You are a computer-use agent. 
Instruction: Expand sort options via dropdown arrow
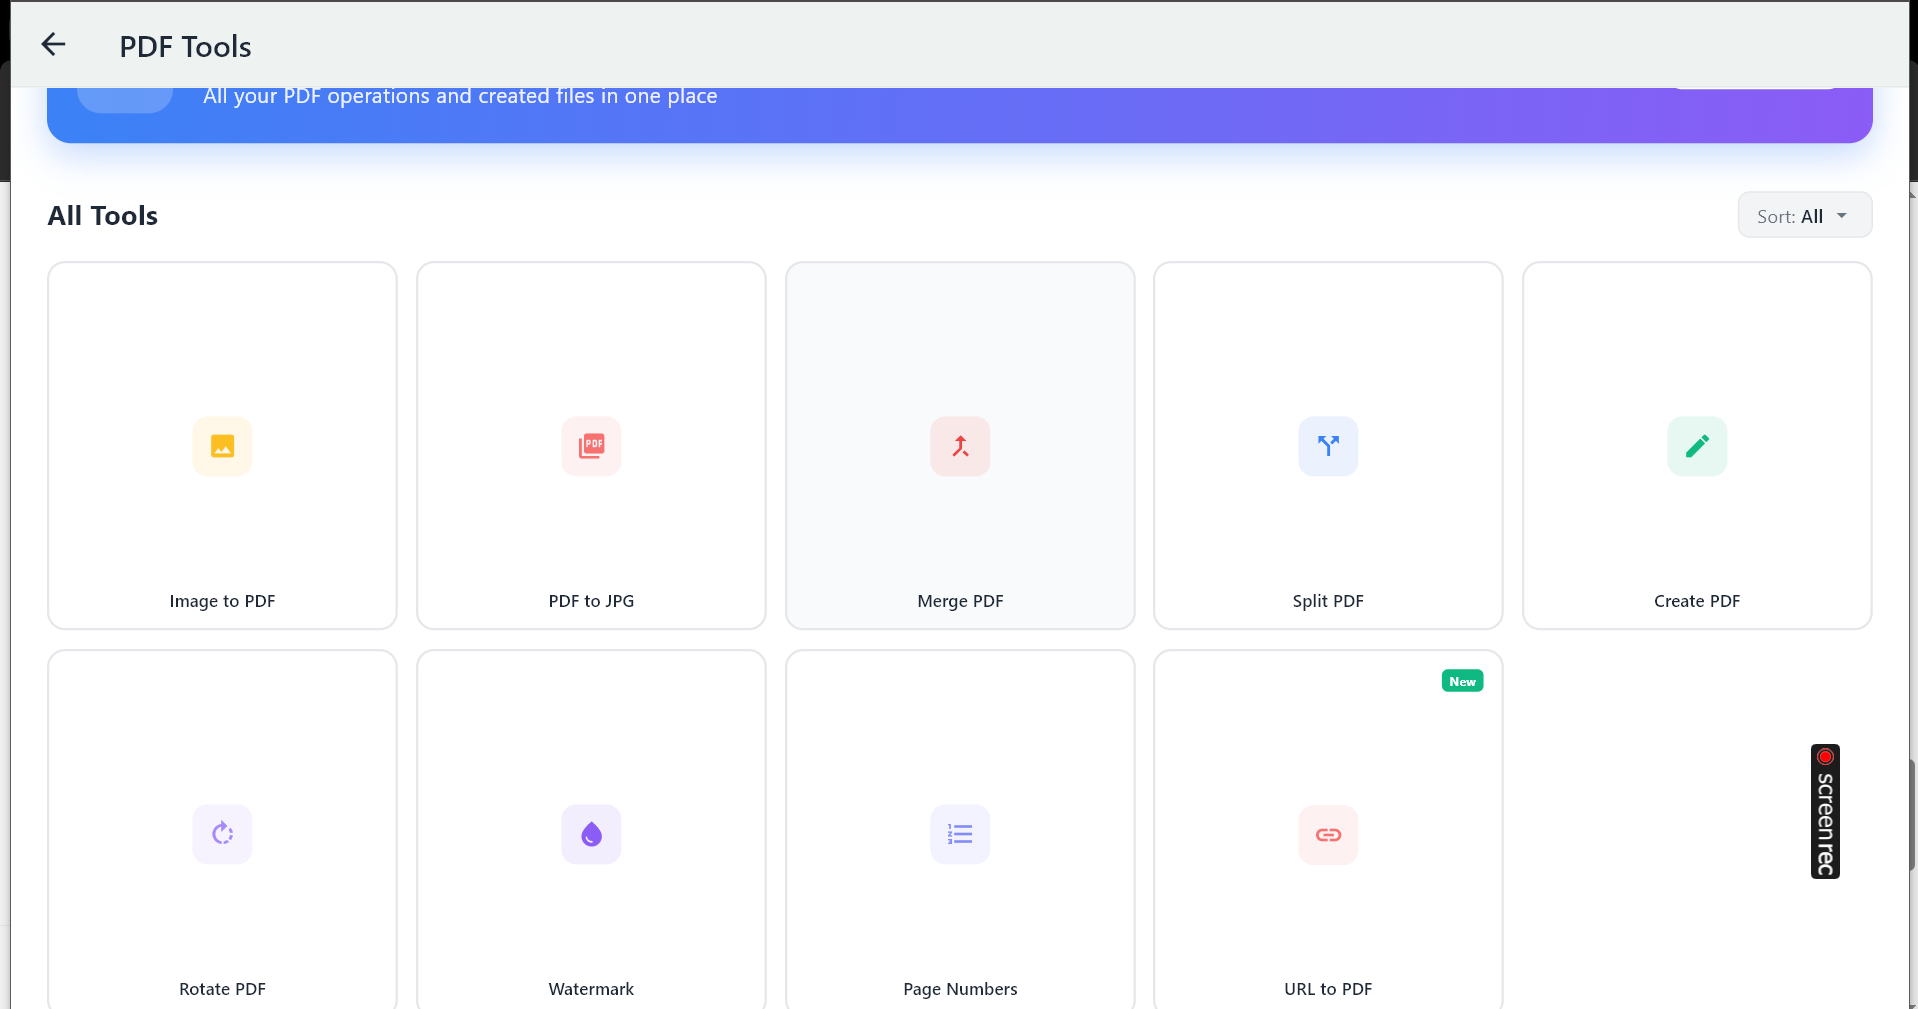(1842, 216)
